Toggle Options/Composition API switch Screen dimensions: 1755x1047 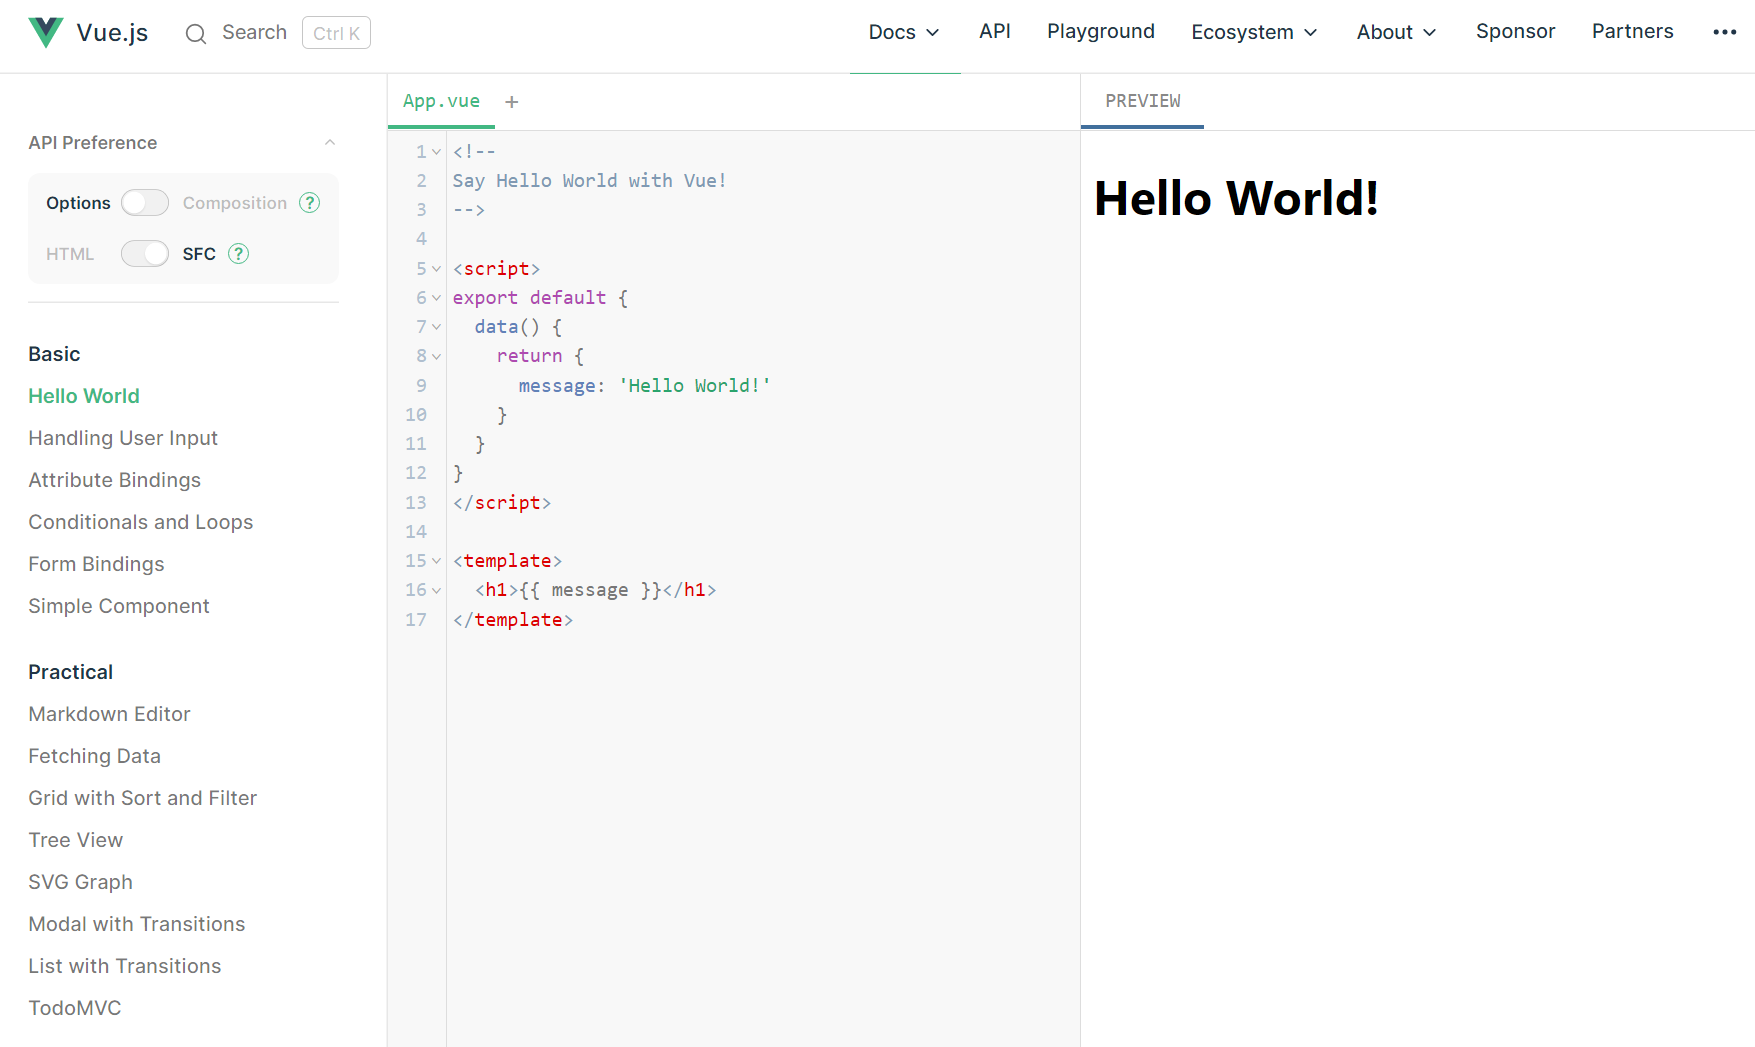click(145, 203)
